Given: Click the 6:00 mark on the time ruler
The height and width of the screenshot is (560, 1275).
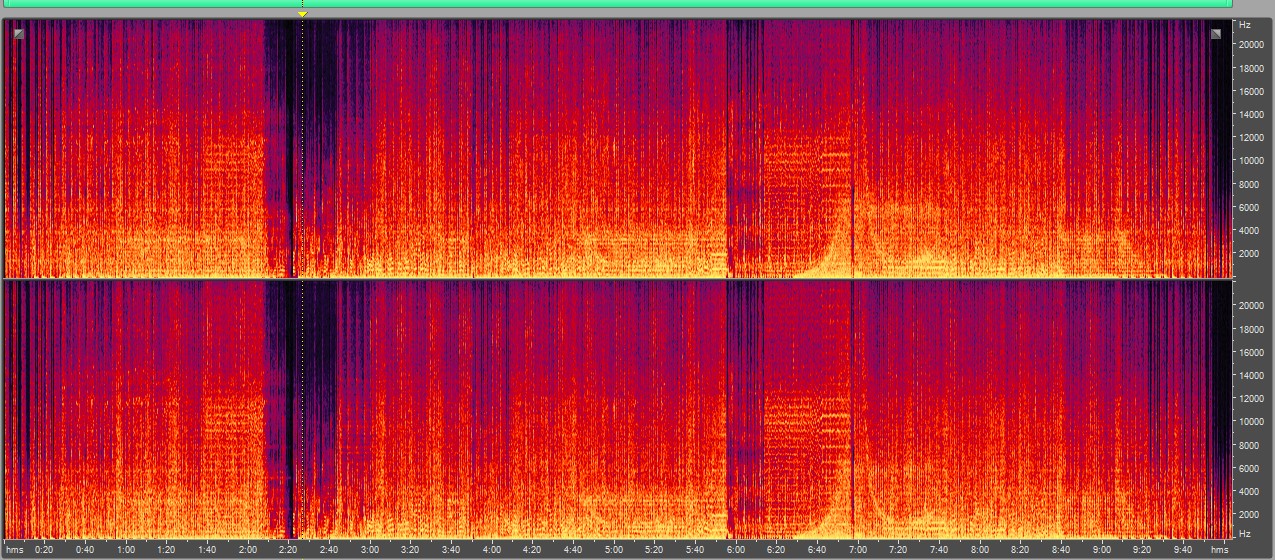Looking at the screenshot, I should [736, 550].
